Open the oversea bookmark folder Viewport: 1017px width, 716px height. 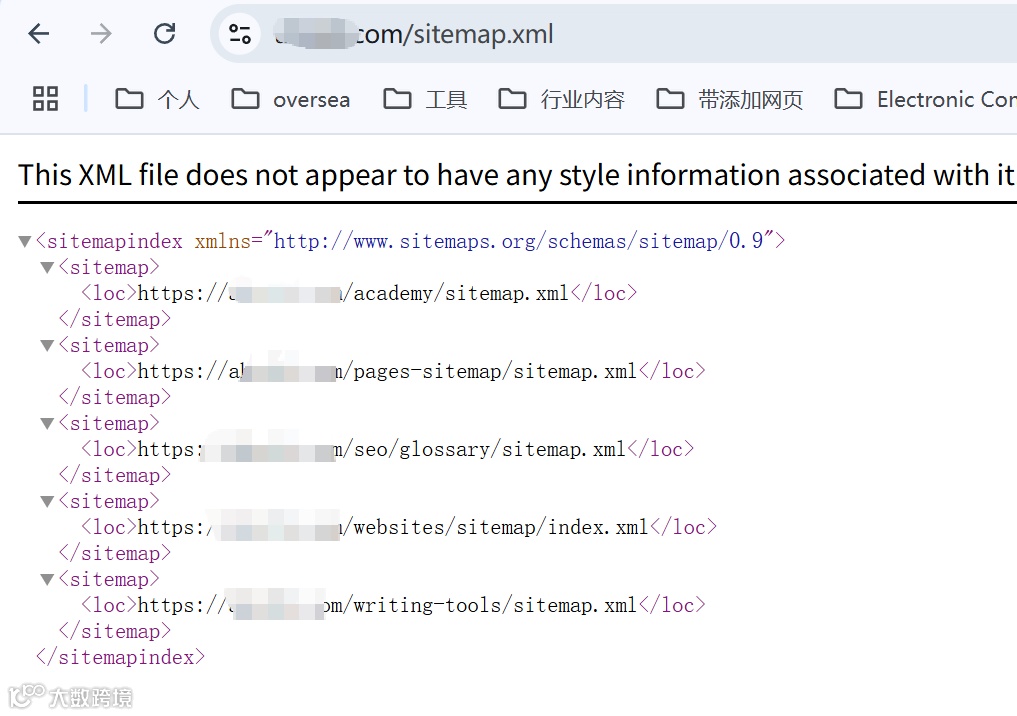click(x=291, y=99)
